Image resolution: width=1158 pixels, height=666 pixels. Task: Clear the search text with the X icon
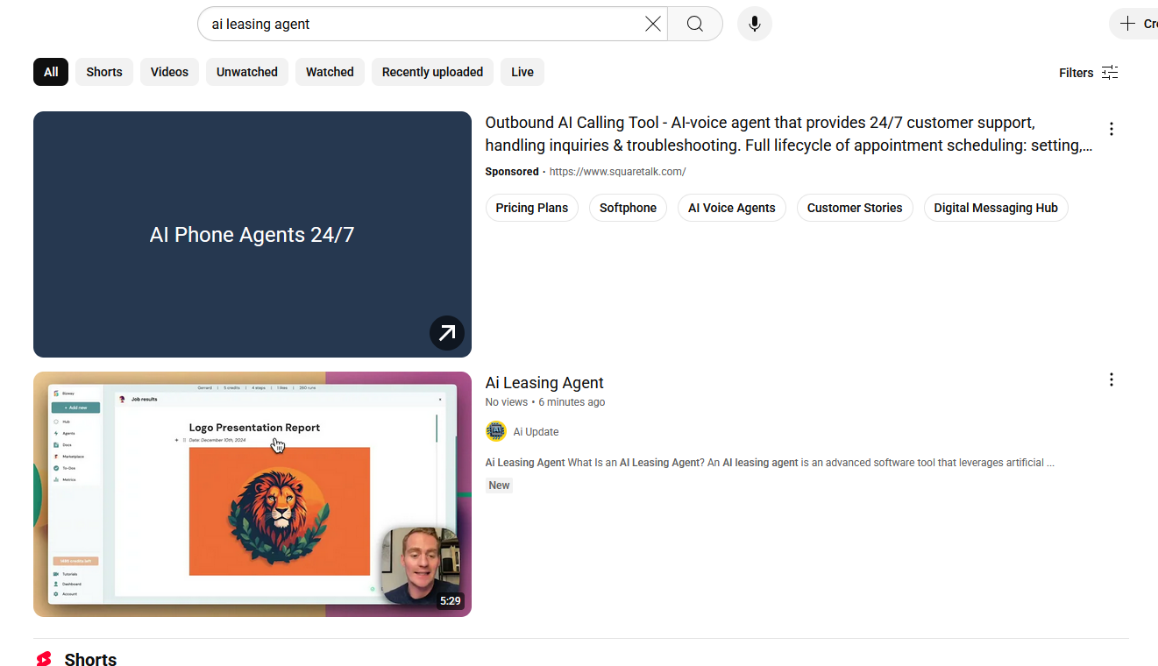pos(652,24)
